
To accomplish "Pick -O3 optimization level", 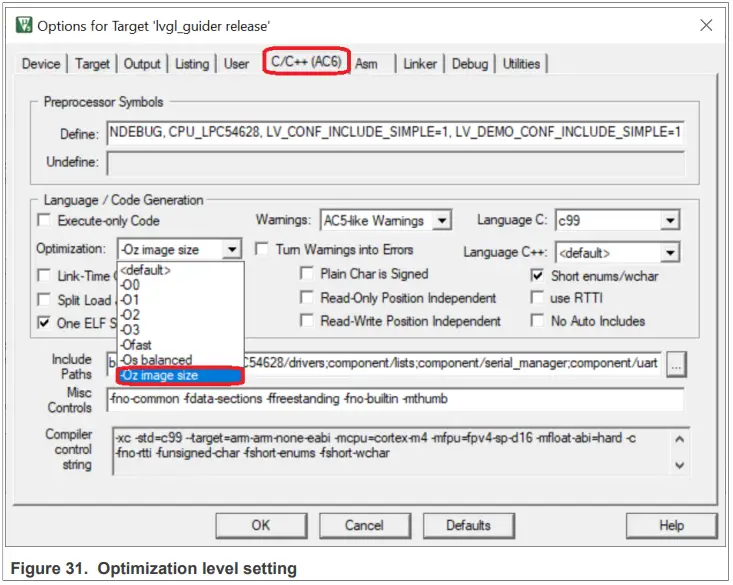I will [x=180, y=330].
